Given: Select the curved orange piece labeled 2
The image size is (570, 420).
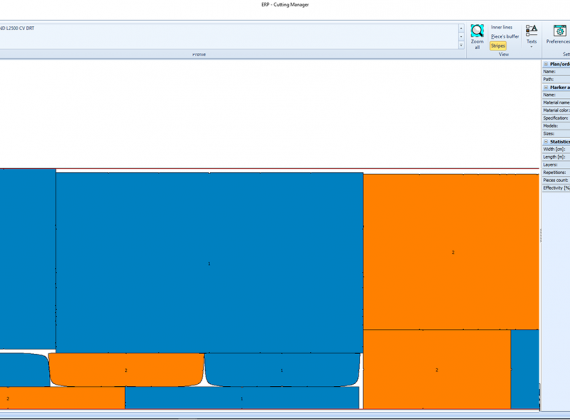Looking at the screenshot, I should 126,370.
